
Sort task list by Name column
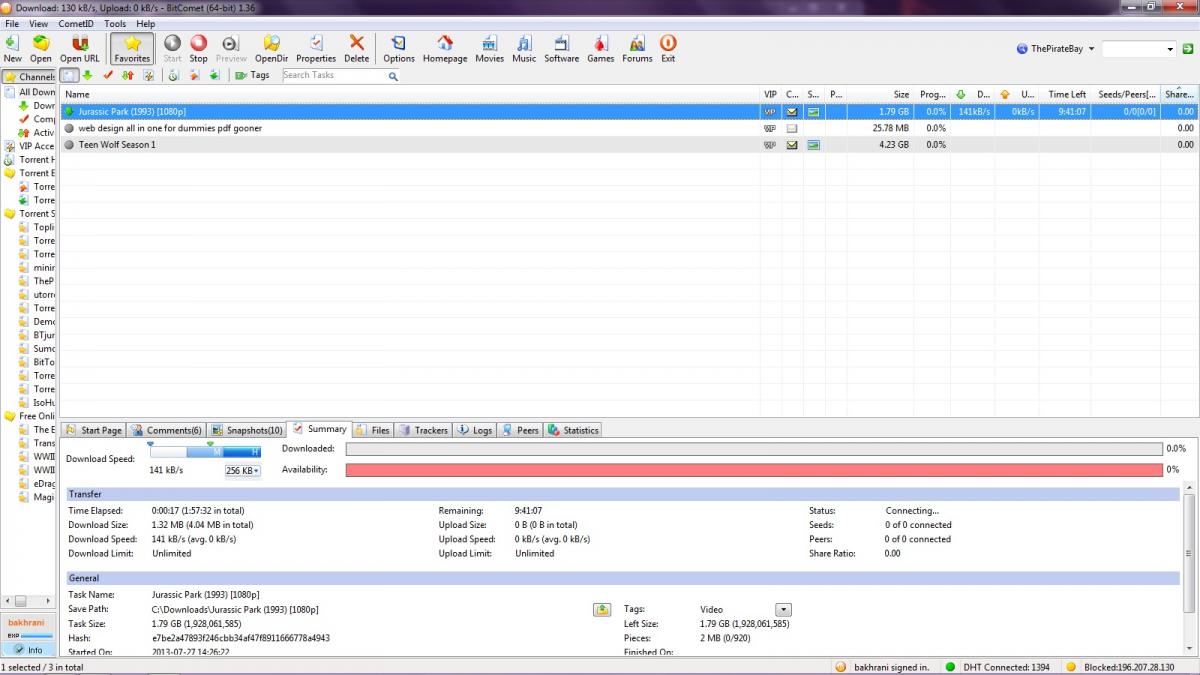coord(410,94)
